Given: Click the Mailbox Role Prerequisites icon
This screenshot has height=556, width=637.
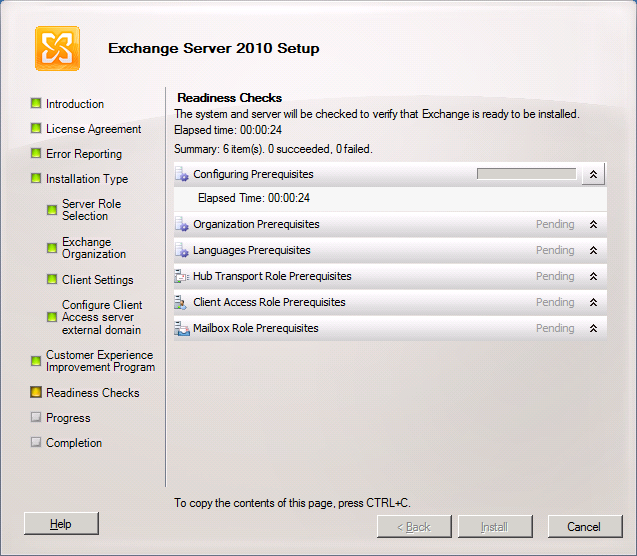Looking at the screenshot, I should (x=182, y=329).
